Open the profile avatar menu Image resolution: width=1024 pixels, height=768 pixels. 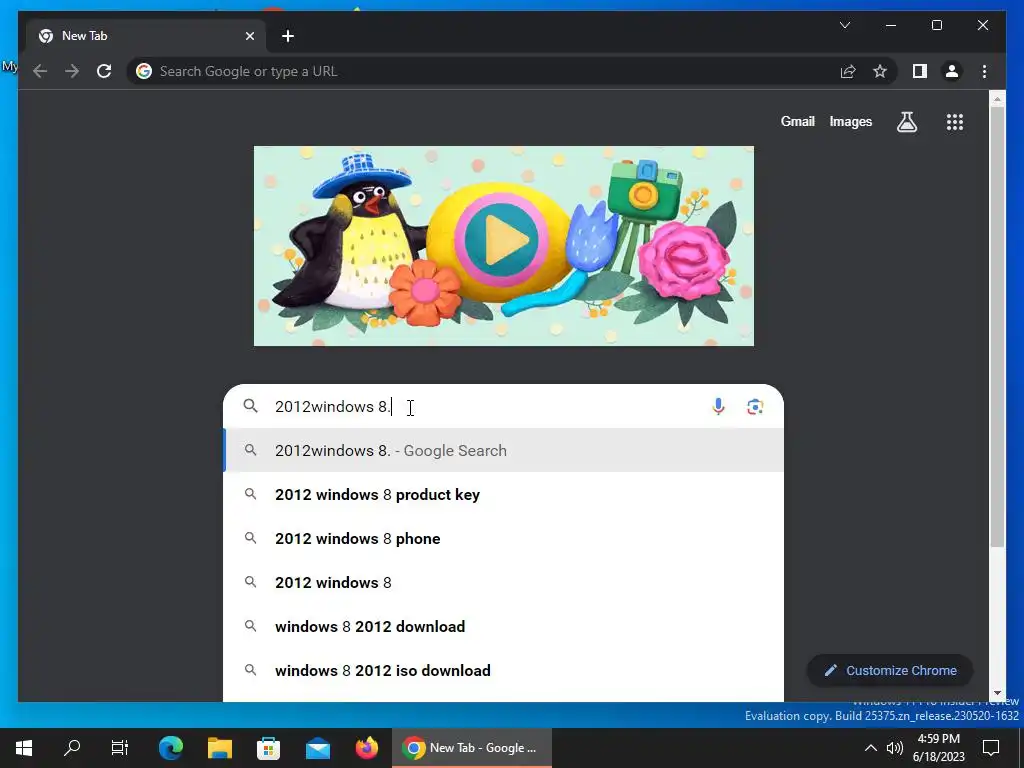tap(952, 71)
